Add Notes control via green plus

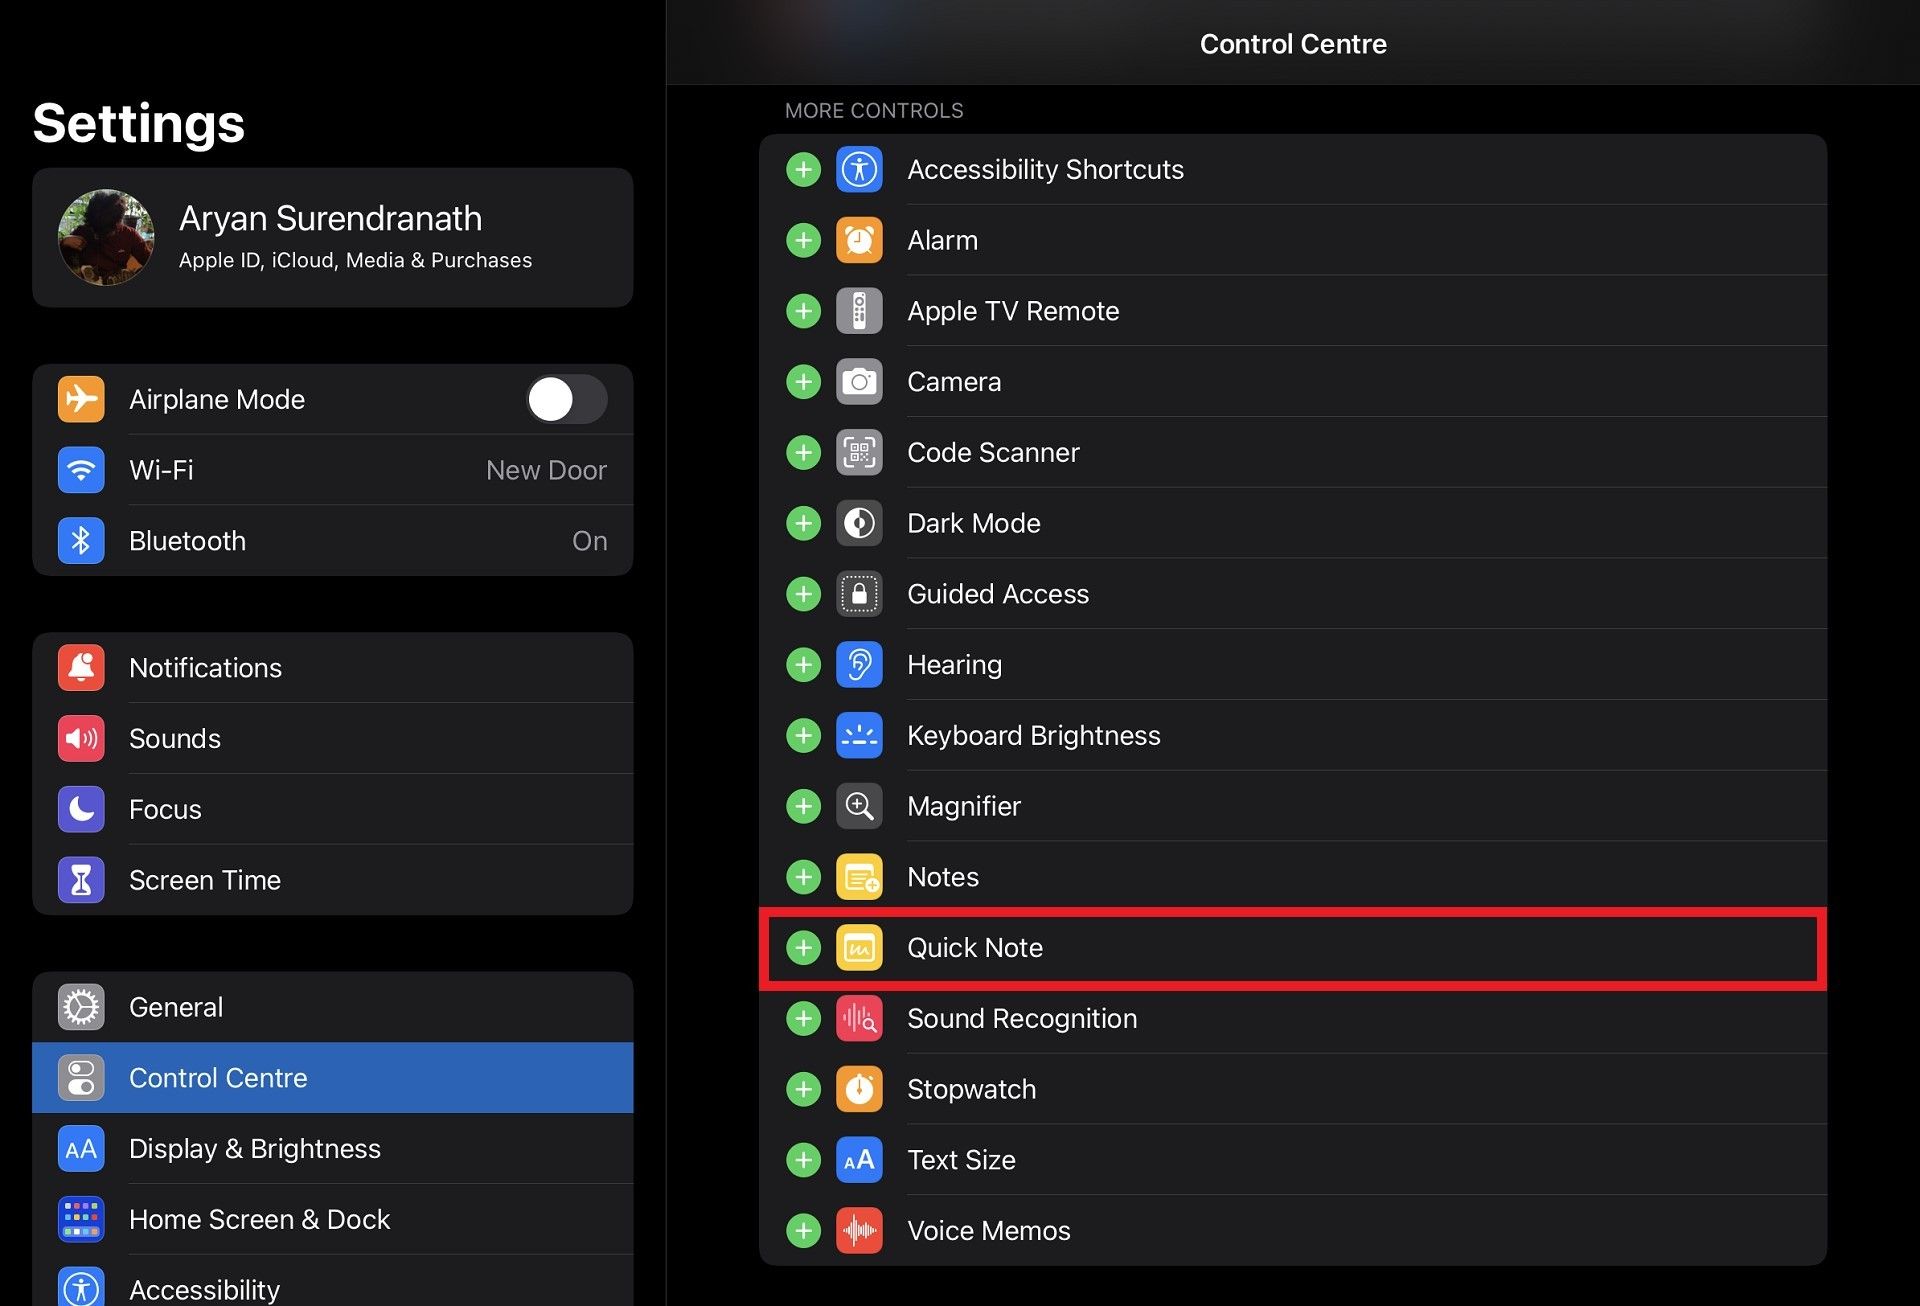[x=803, y=877]
